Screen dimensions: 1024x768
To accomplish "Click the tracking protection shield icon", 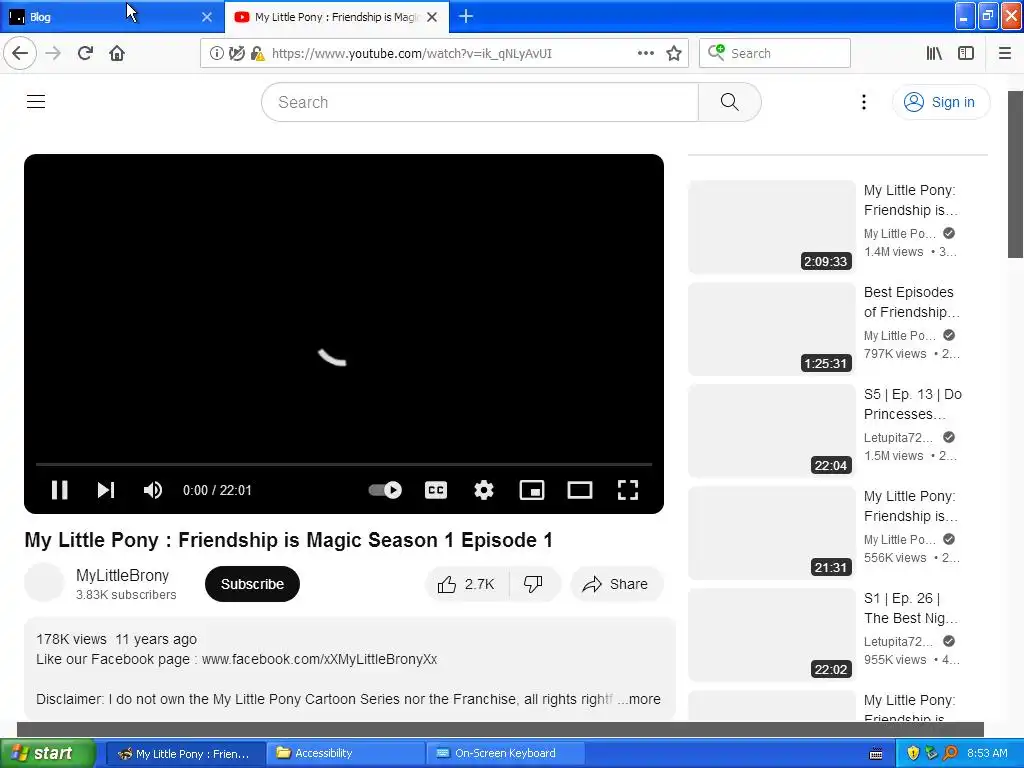I will coord(237,54).
